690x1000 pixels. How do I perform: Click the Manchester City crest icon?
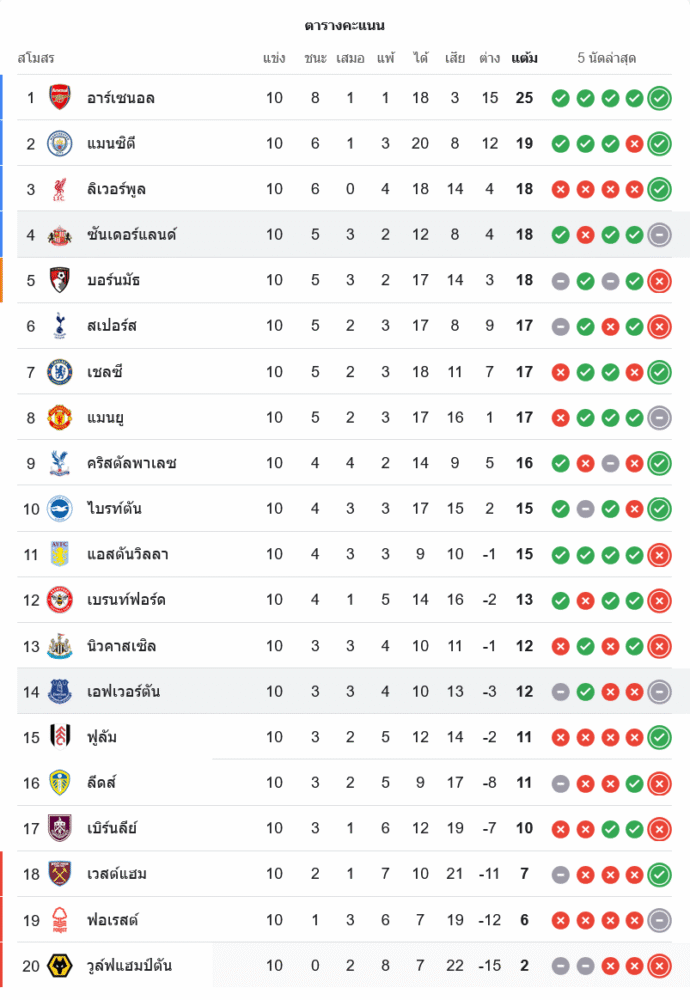[60, 143]
